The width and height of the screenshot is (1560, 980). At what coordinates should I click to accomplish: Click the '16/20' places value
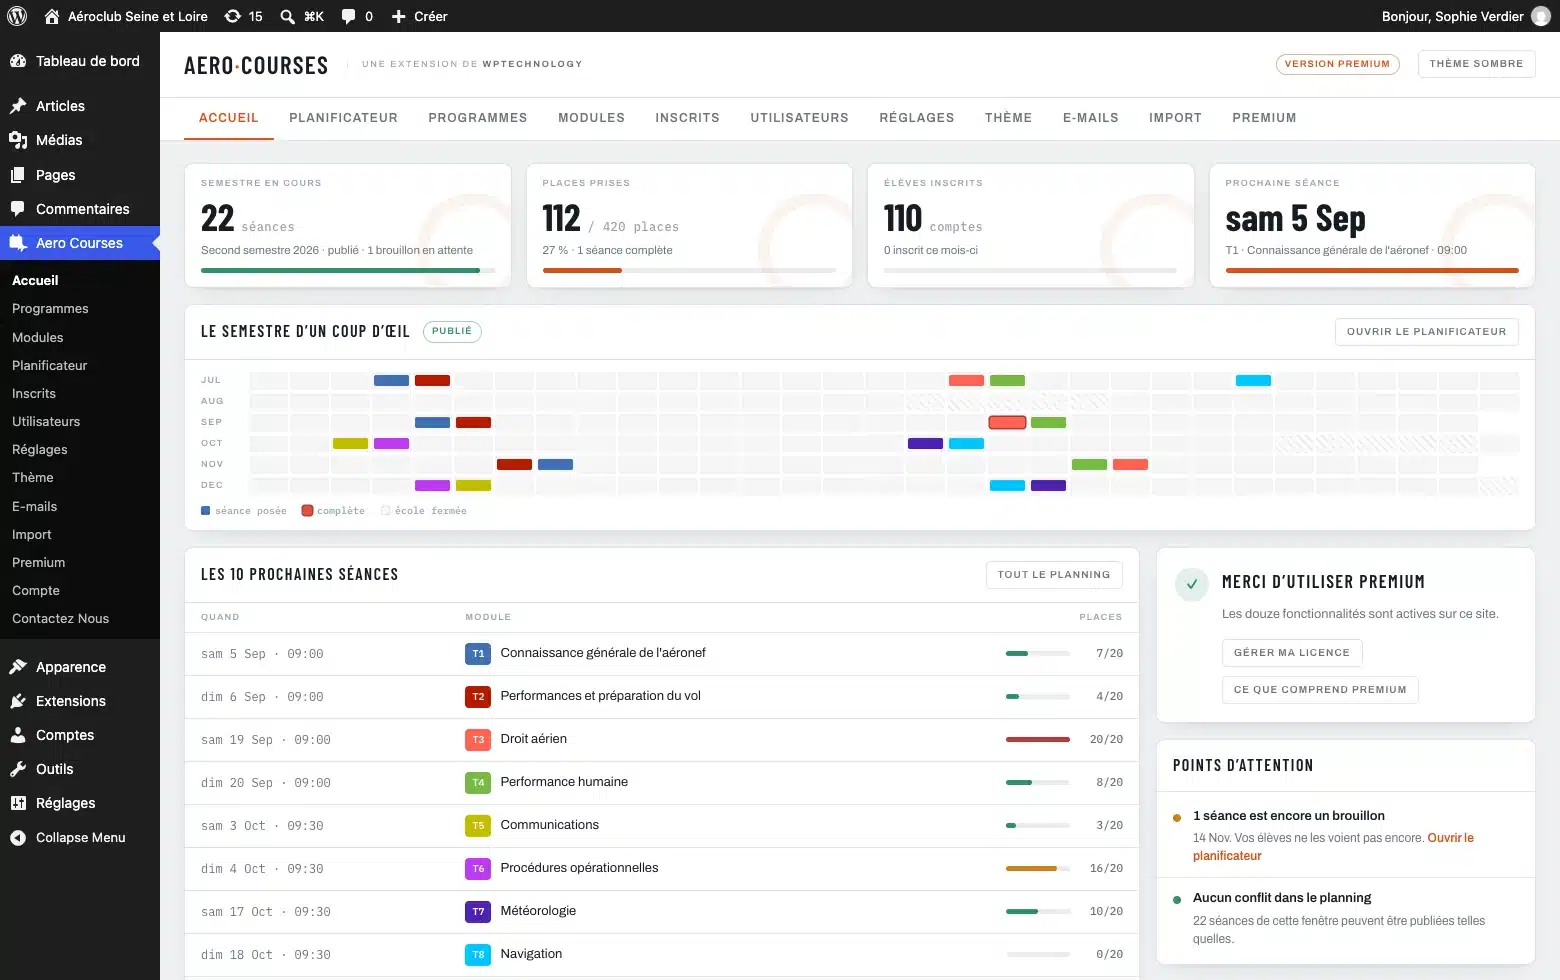[1106, 869]
